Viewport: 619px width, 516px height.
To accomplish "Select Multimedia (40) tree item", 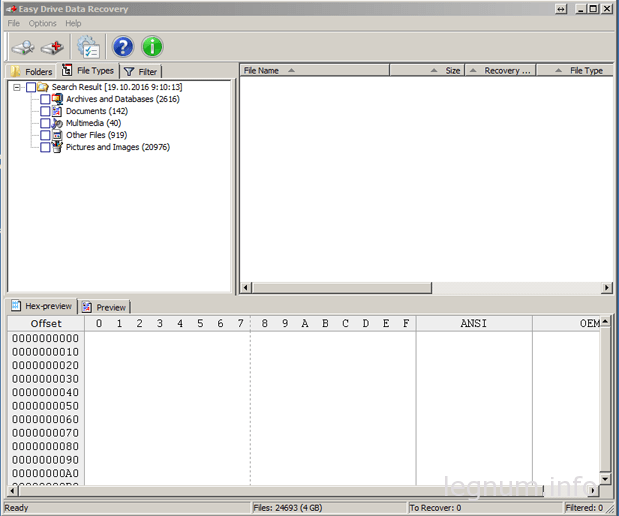I will click(94, 123).
